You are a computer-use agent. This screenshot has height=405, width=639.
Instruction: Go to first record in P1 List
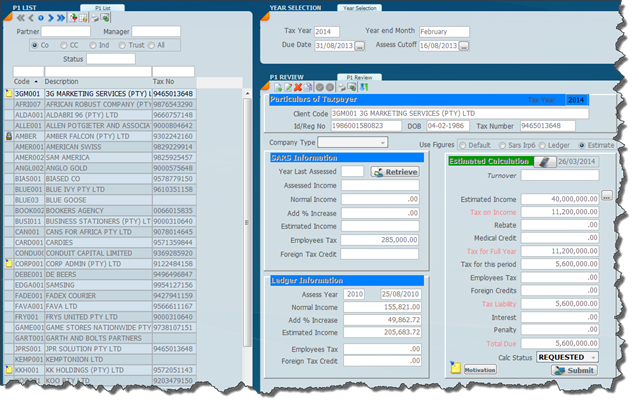click(x=19, y=19)
